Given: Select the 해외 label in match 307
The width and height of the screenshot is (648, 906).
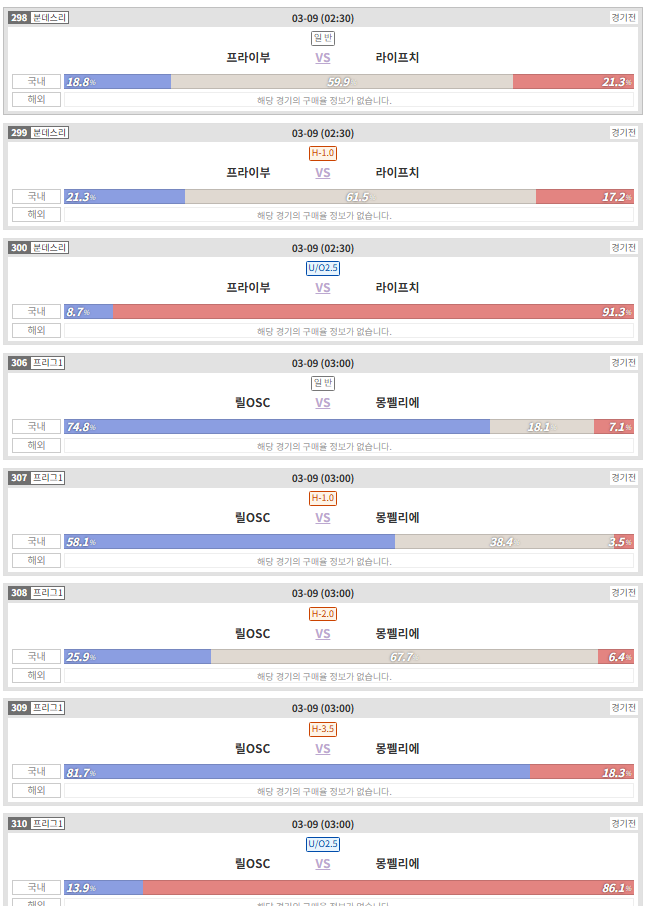Looking at the screenshot, I should (x=36, y=560).
